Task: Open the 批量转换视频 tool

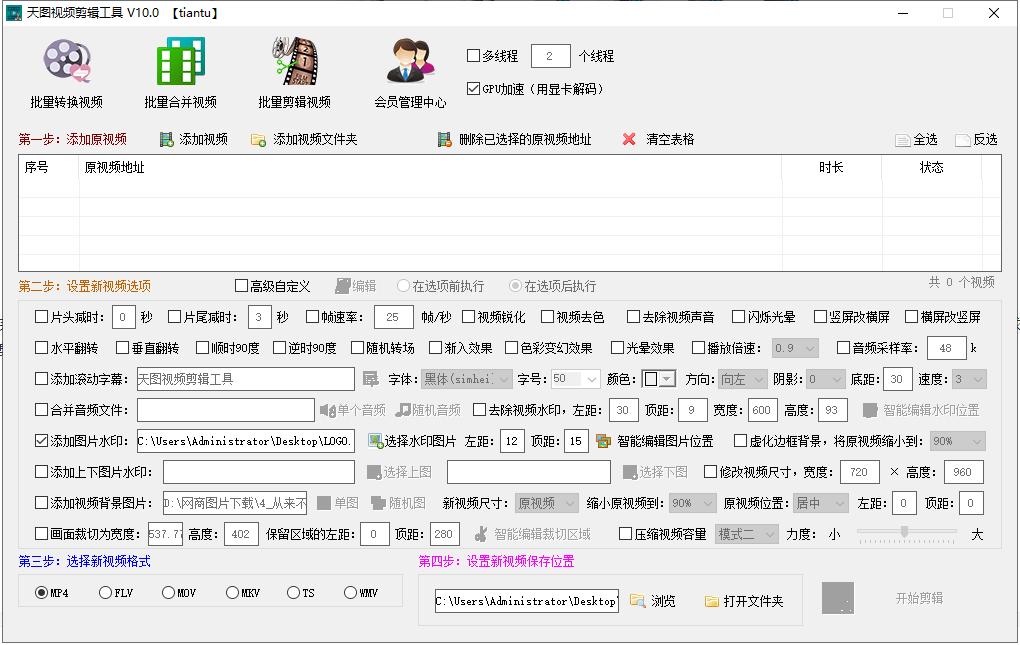Action: pyautogui.click(x=66, y=70)
